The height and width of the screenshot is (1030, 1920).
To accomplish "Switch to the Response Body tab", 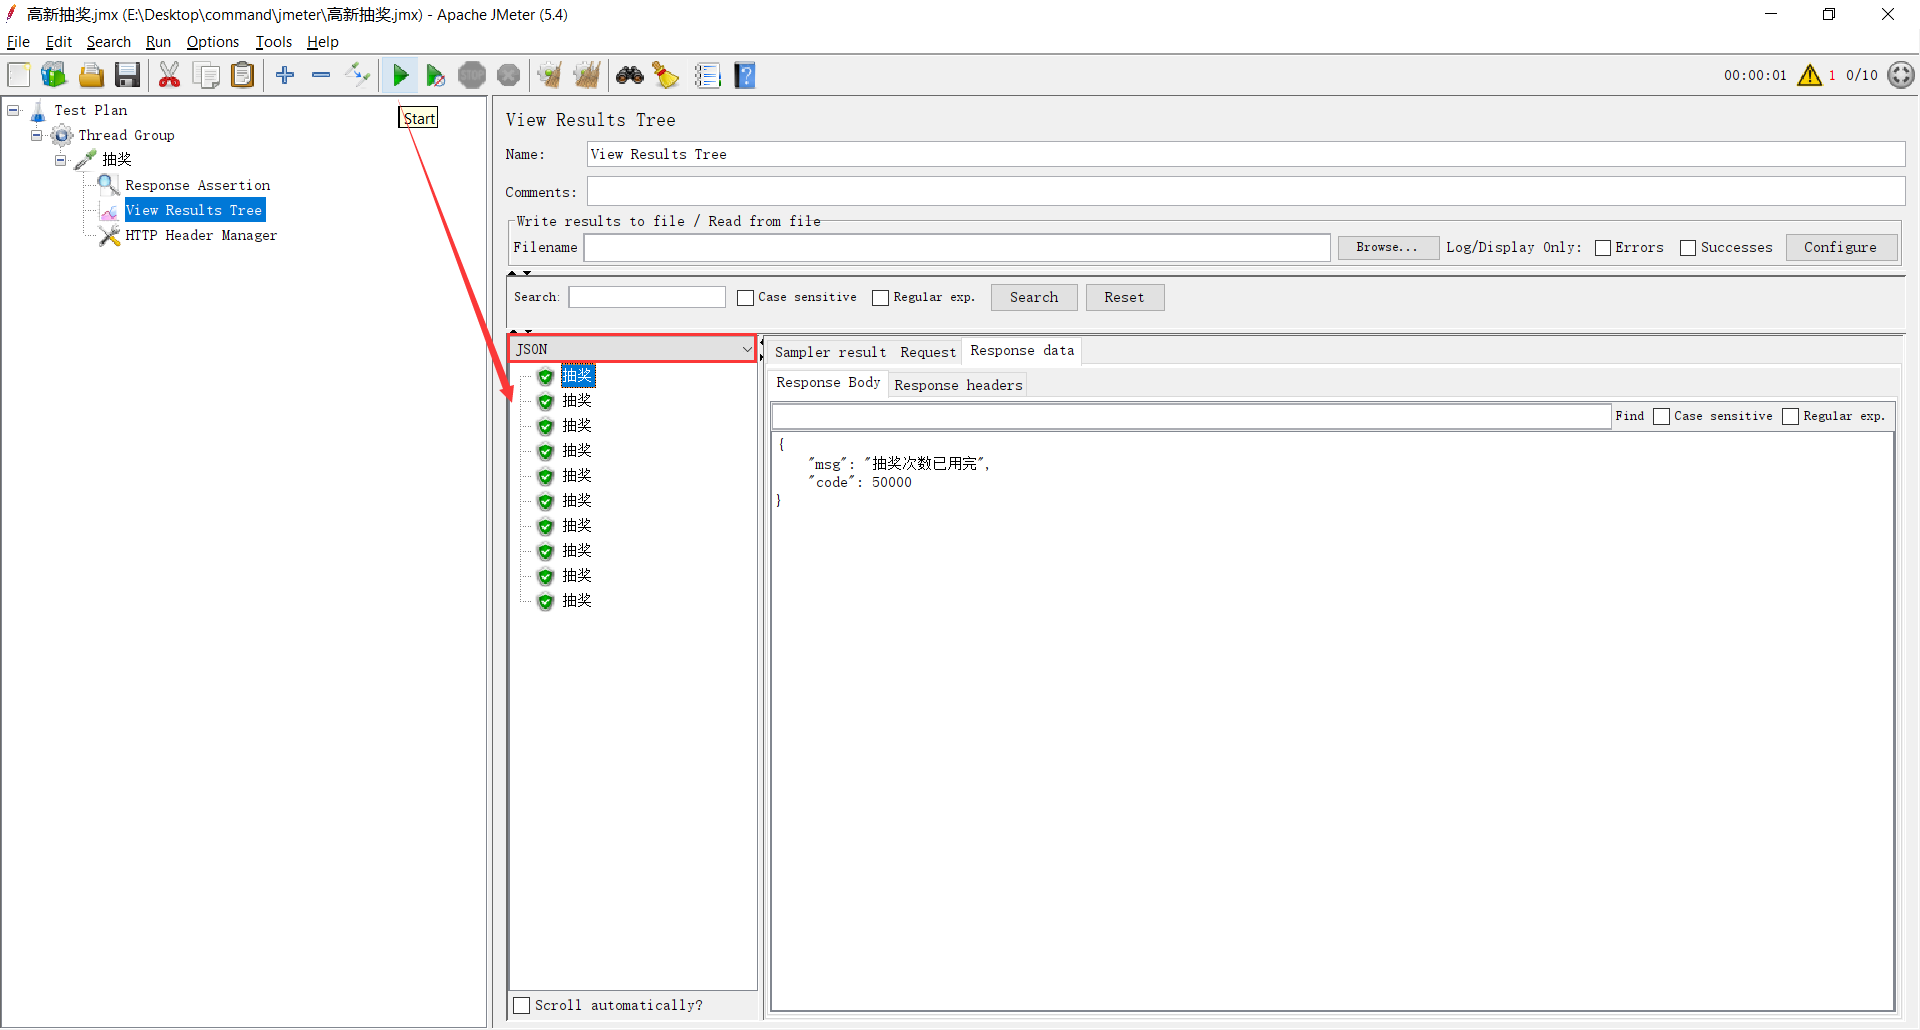I will (828, 383).
